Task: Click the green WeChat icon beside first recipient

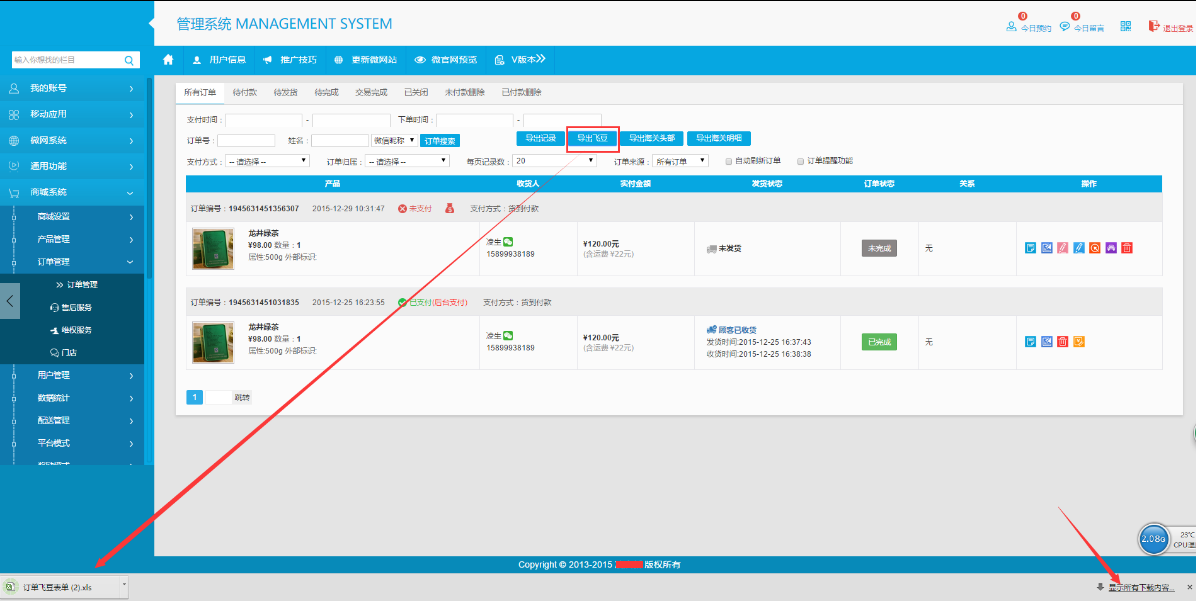Action: click(508, 242)
